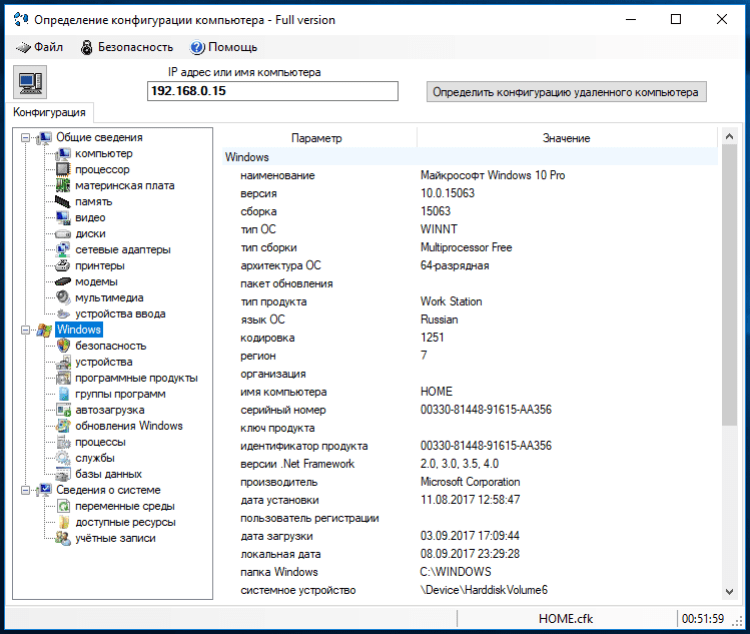Select the мультимедиа speaker icon
The width and height of the screenshot is (750, 634).
coord(63,298)
